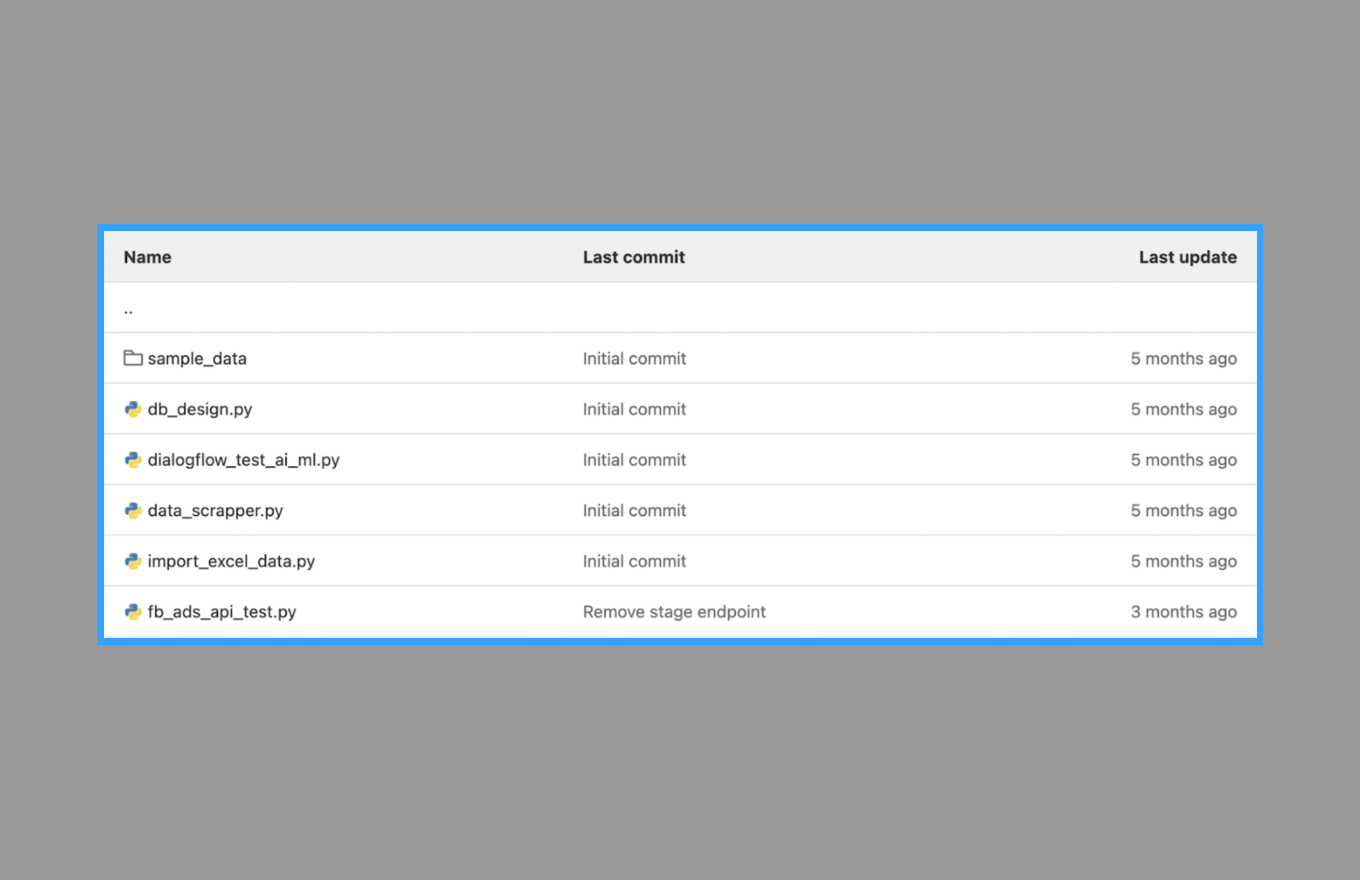The image size is (1360, 880).
Task: Go to parent directory via the two dots
Action: pyautogui.click(x=129, y=309)
